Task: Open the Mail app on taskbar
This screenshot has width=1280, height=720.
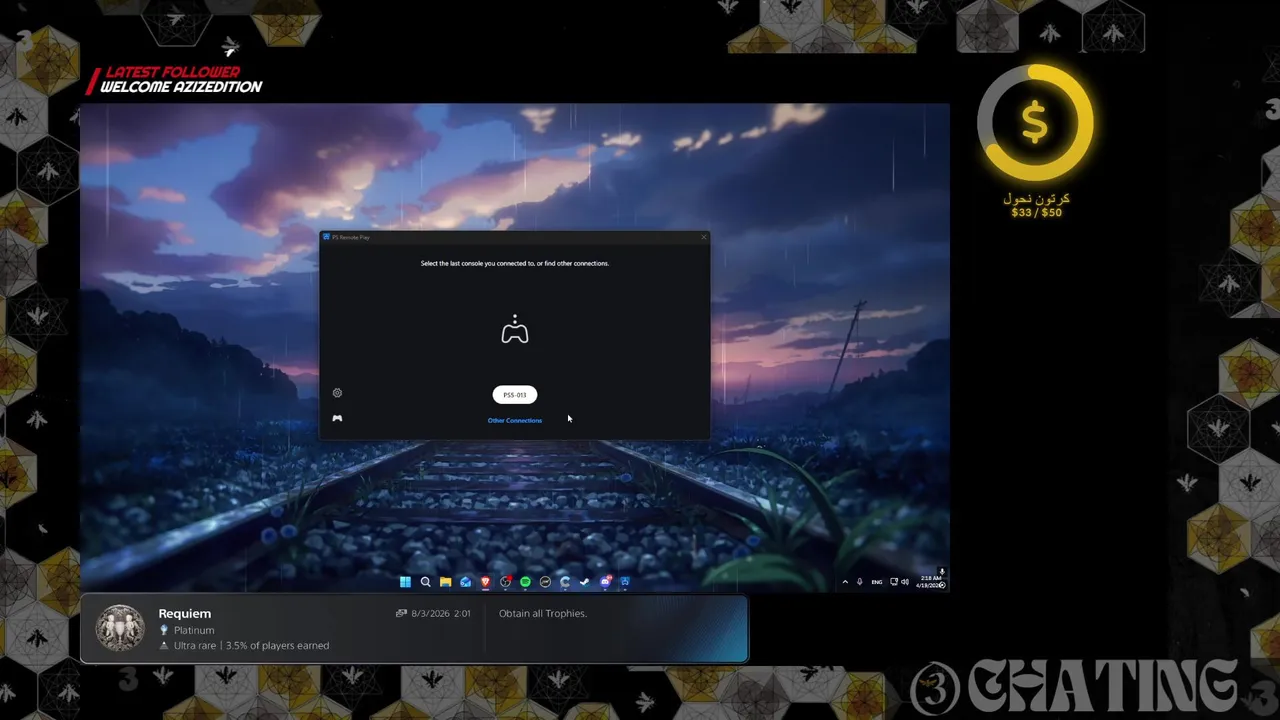Action: pyautogui.click(x=465, y=582)
